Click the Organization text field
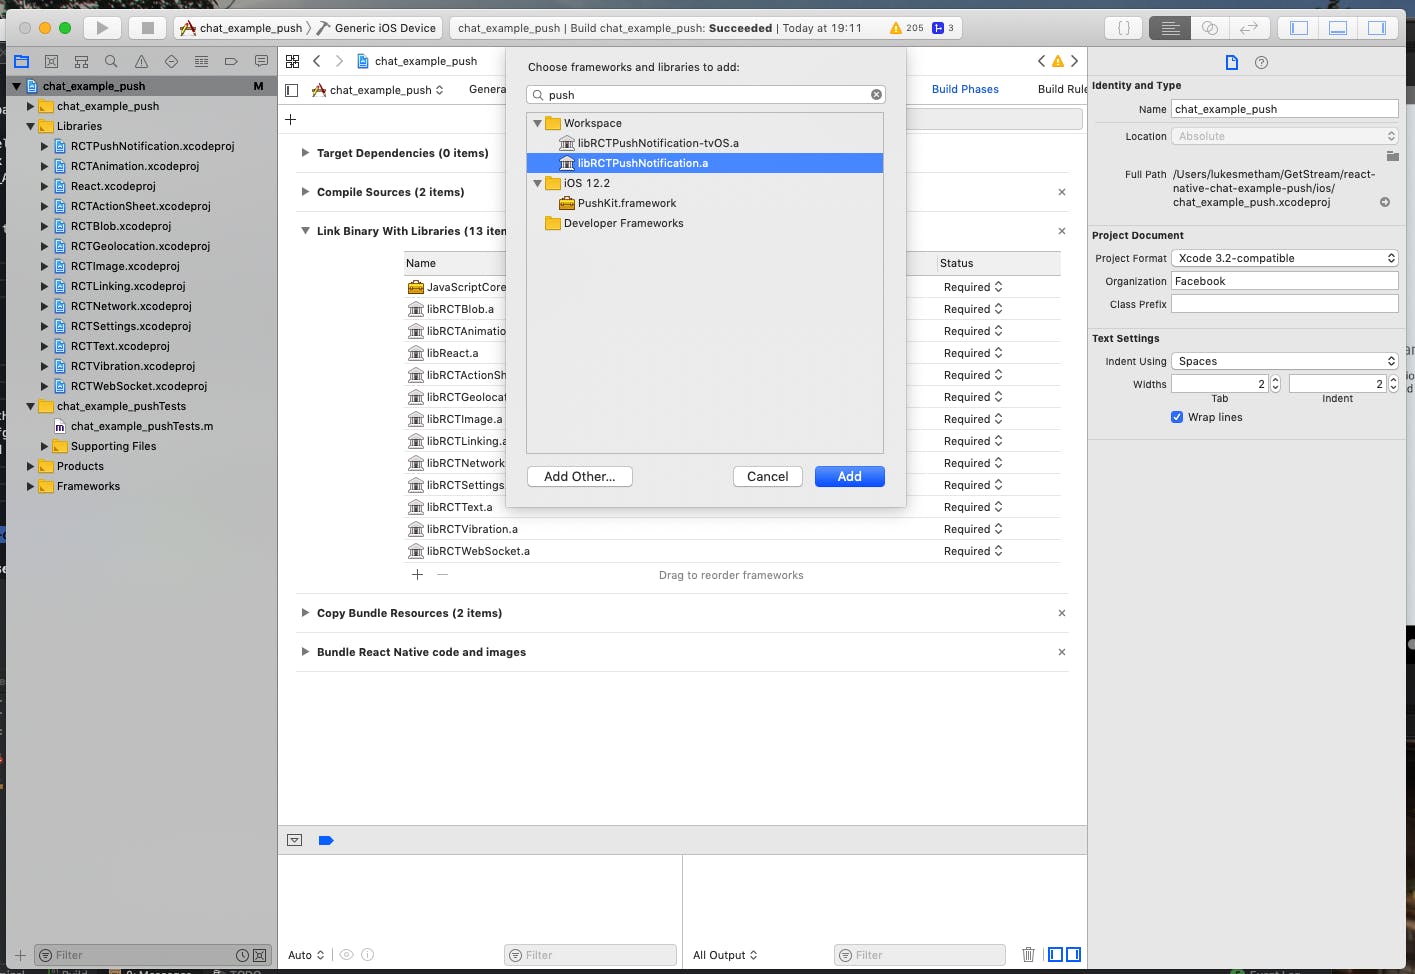1415x974 pixels. 1284,282
